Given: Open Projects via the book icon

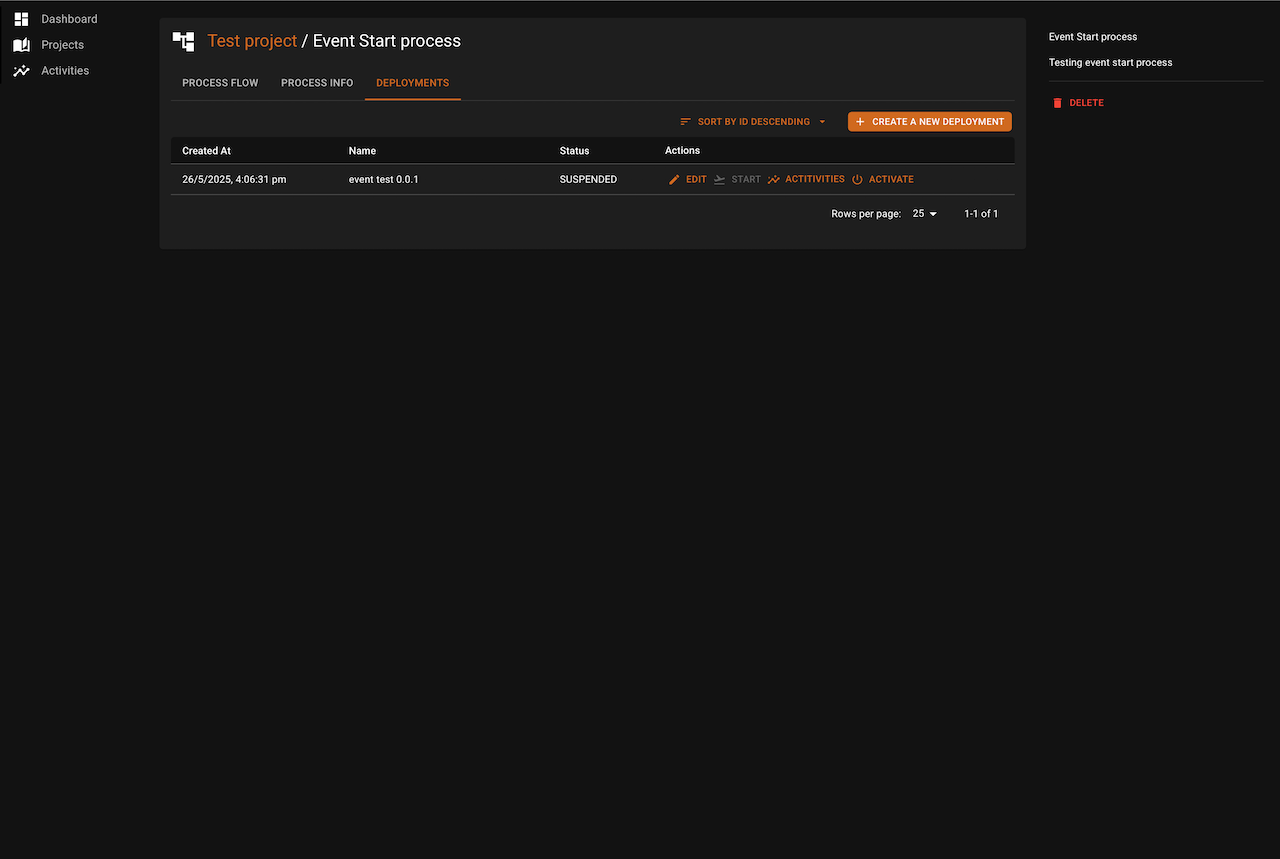Looking at the screenshot, I should (21, 45).
